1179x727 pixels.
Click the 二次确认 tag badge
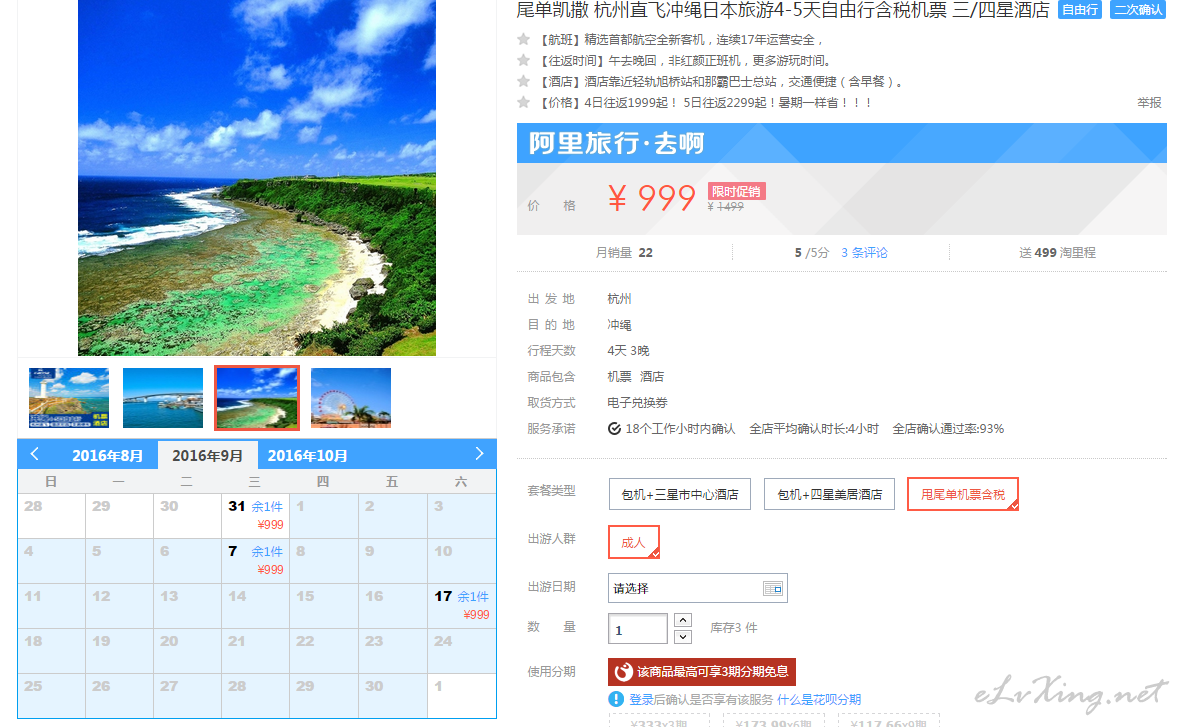coord(1138,10)
